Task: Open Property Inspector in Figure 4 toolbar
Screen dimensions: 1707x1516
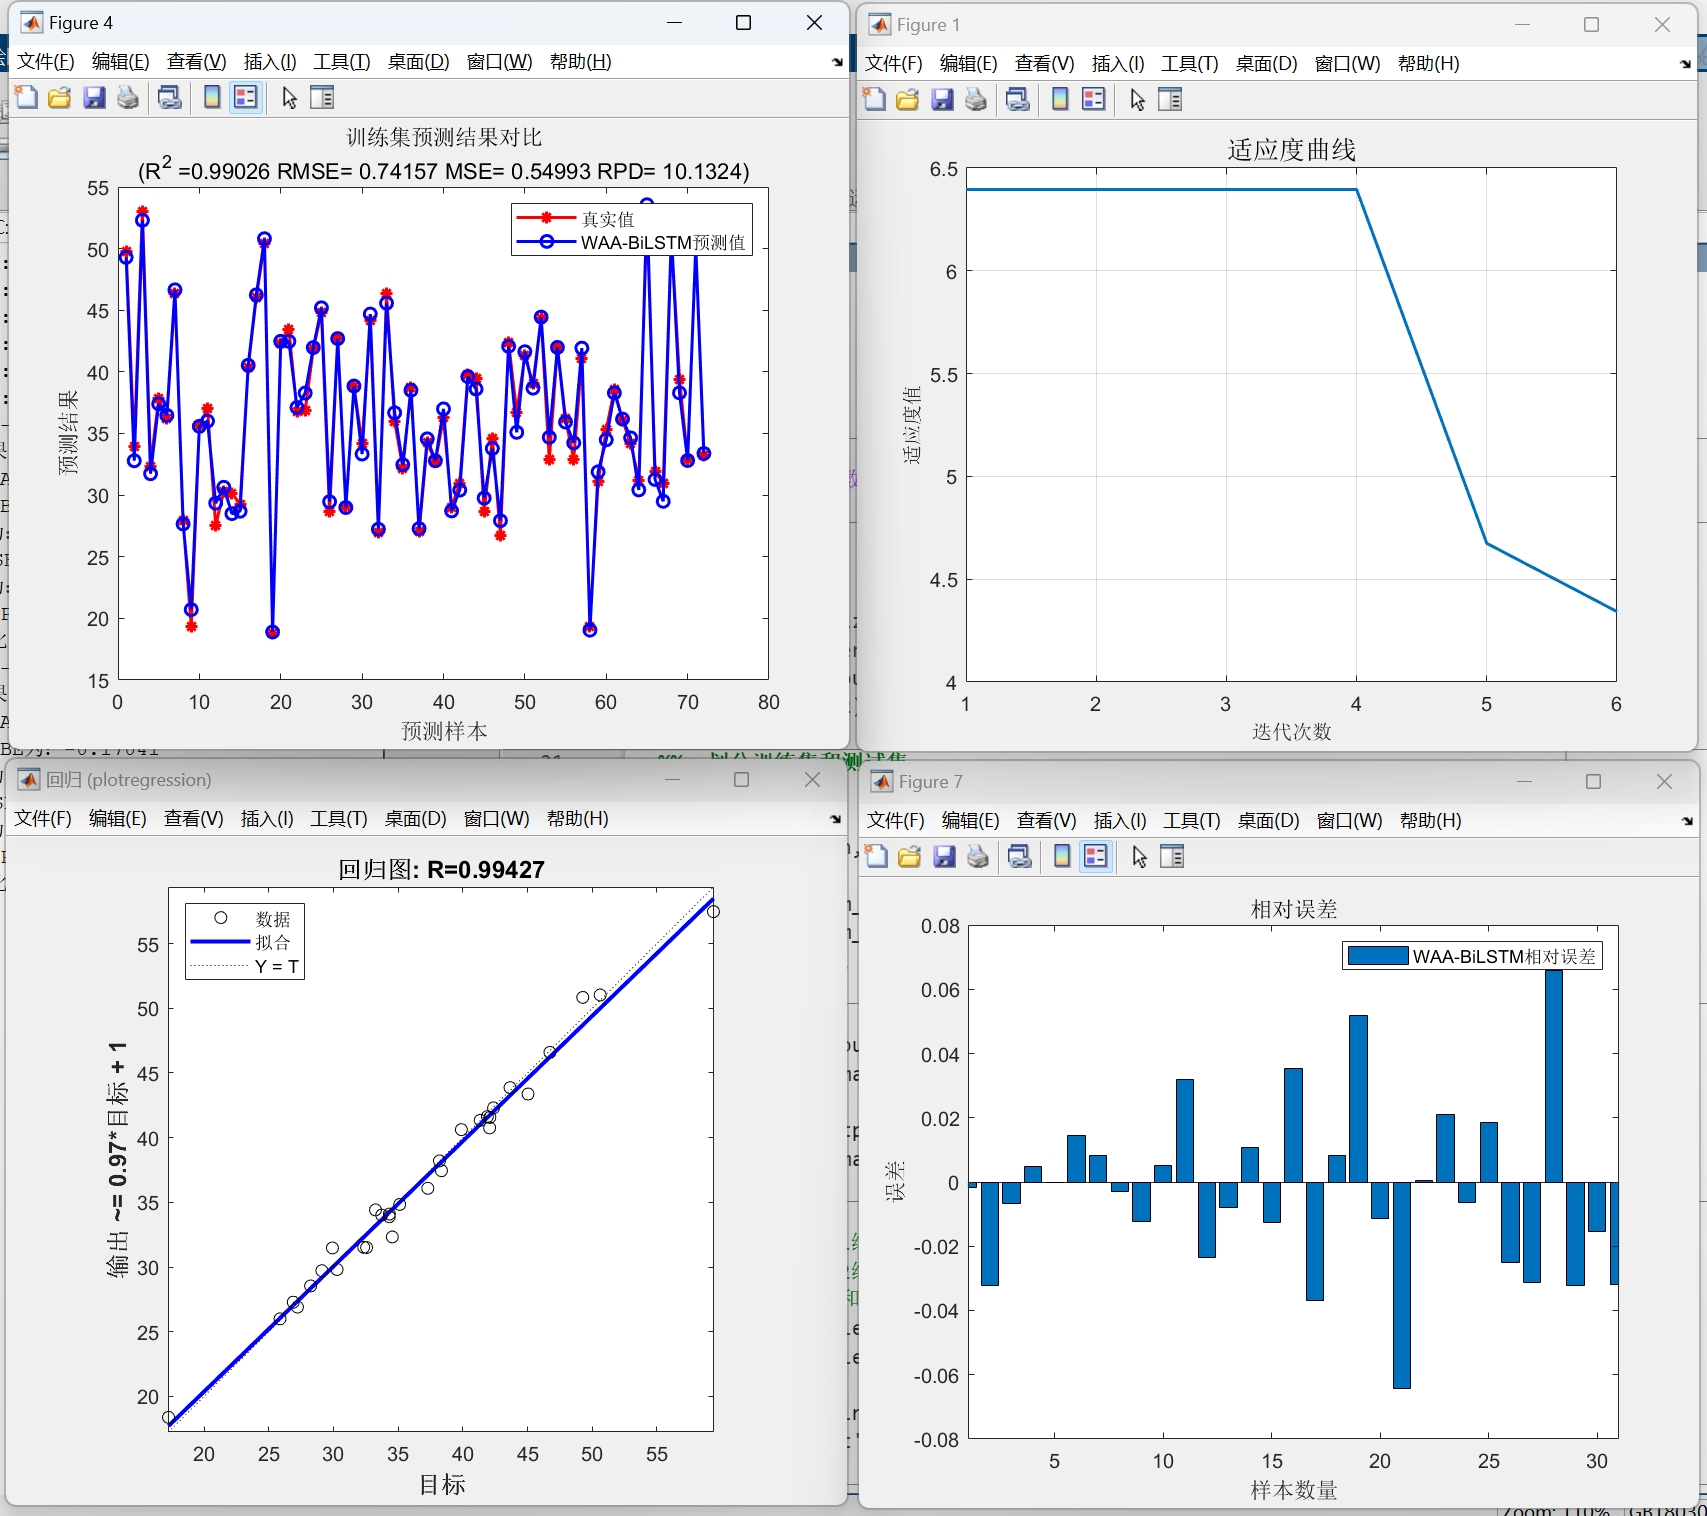Action: coord(322,97)
